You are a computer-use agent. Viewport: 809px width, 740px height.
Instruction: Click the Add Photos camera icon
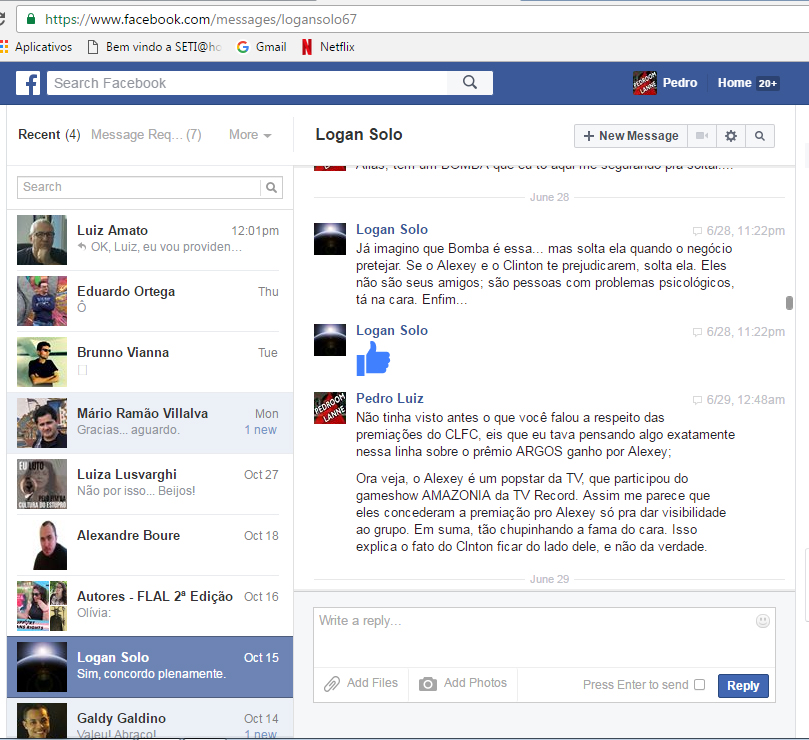[x=428, y=684]
